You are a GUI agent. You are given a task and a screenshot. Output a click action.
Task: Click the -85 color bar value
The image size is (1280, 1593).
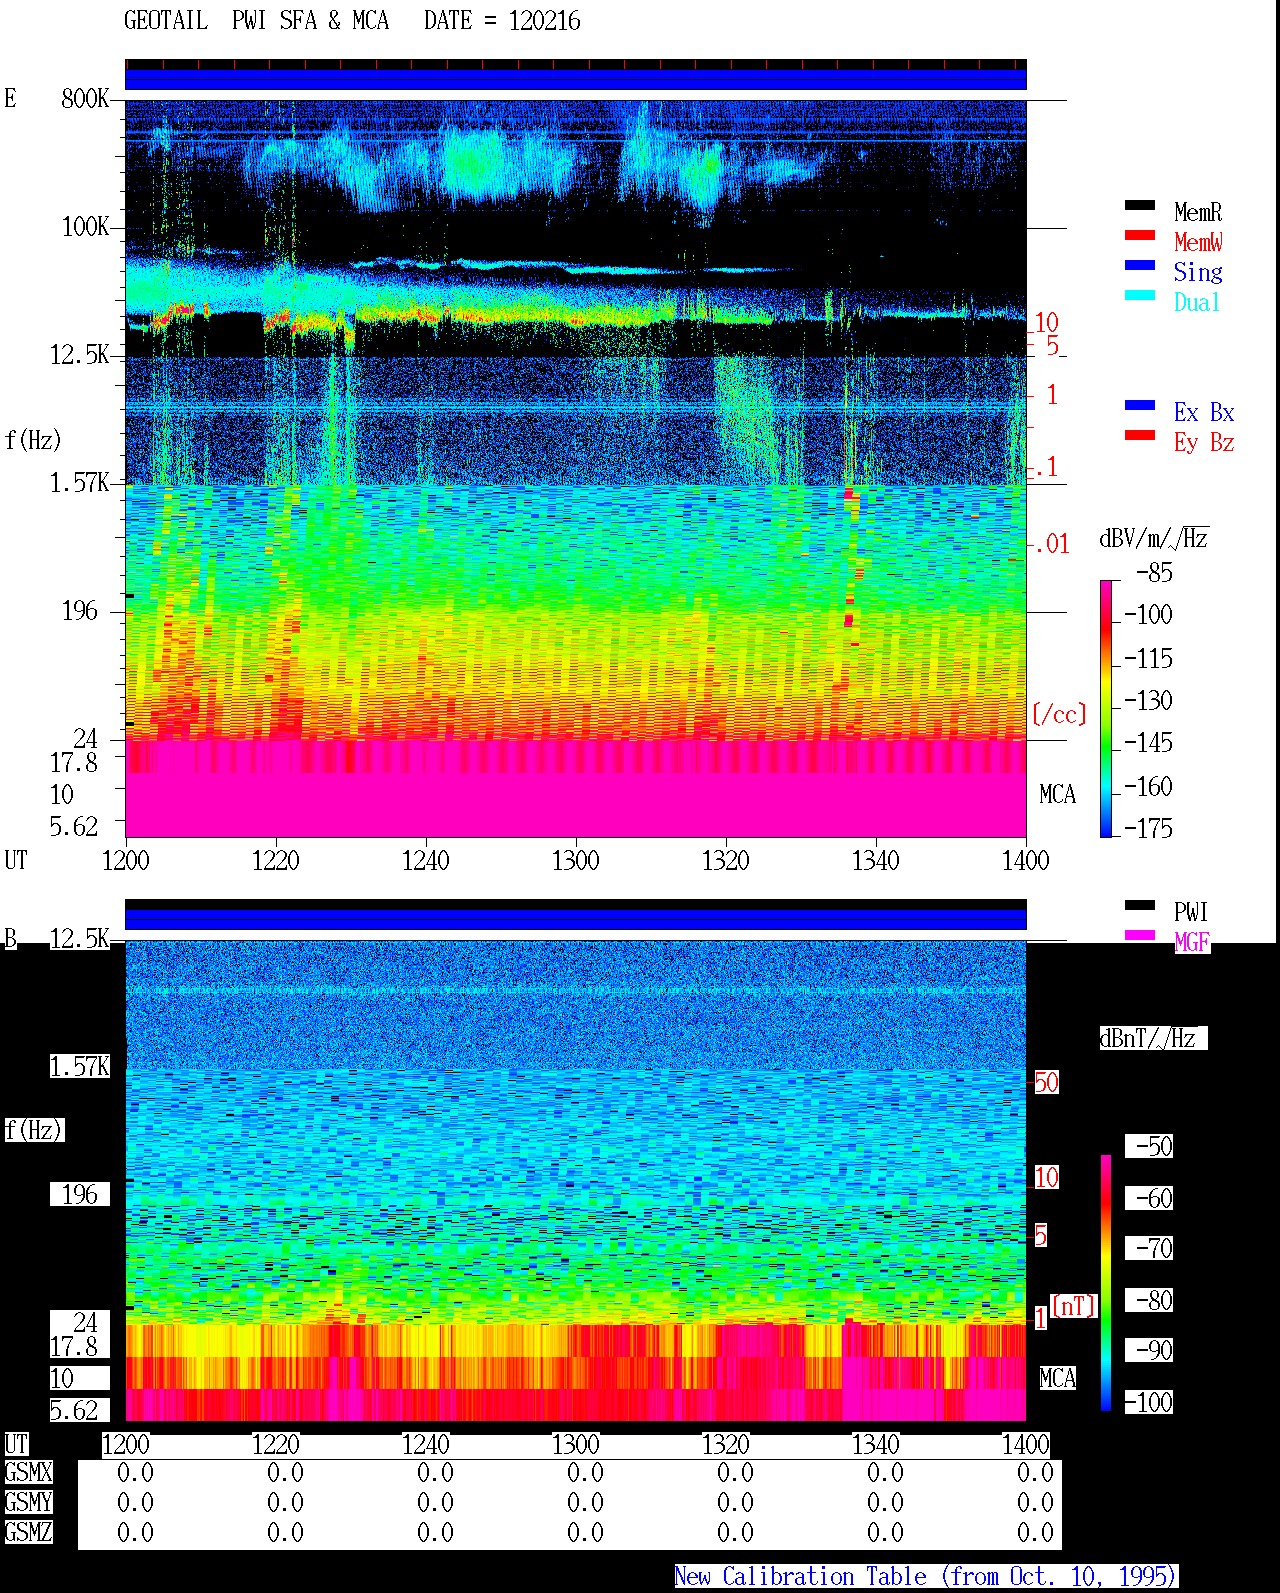[1154, 573]
